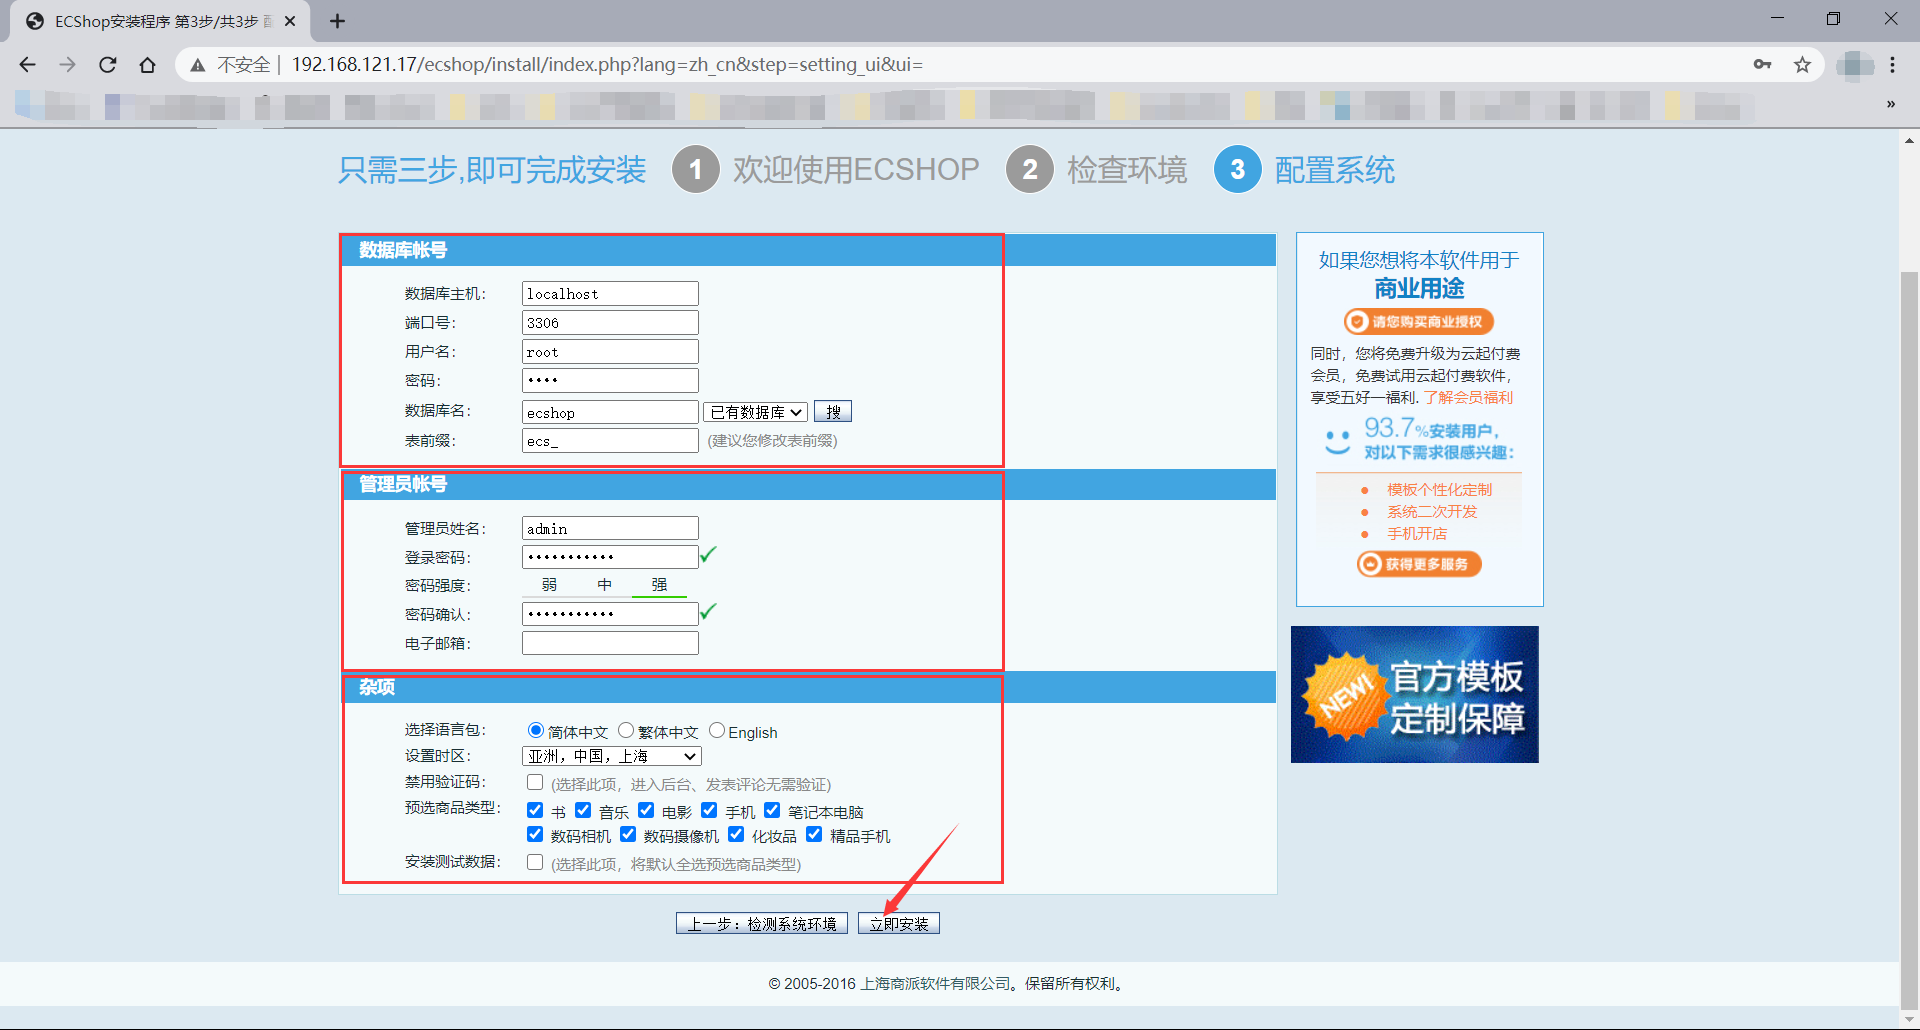
Task: Select English language radio
Action: [717, 730]
